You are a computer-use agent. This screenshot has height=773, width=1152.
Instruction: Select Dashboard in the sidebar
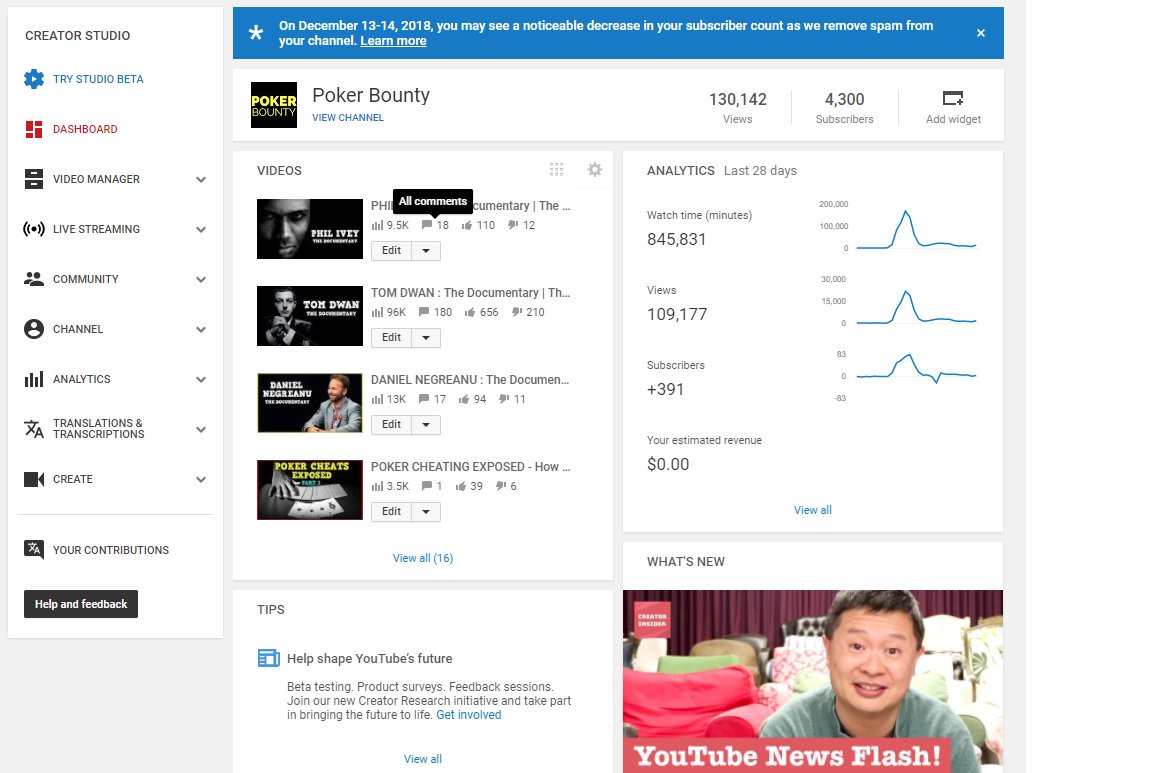[x=85, y=129]
